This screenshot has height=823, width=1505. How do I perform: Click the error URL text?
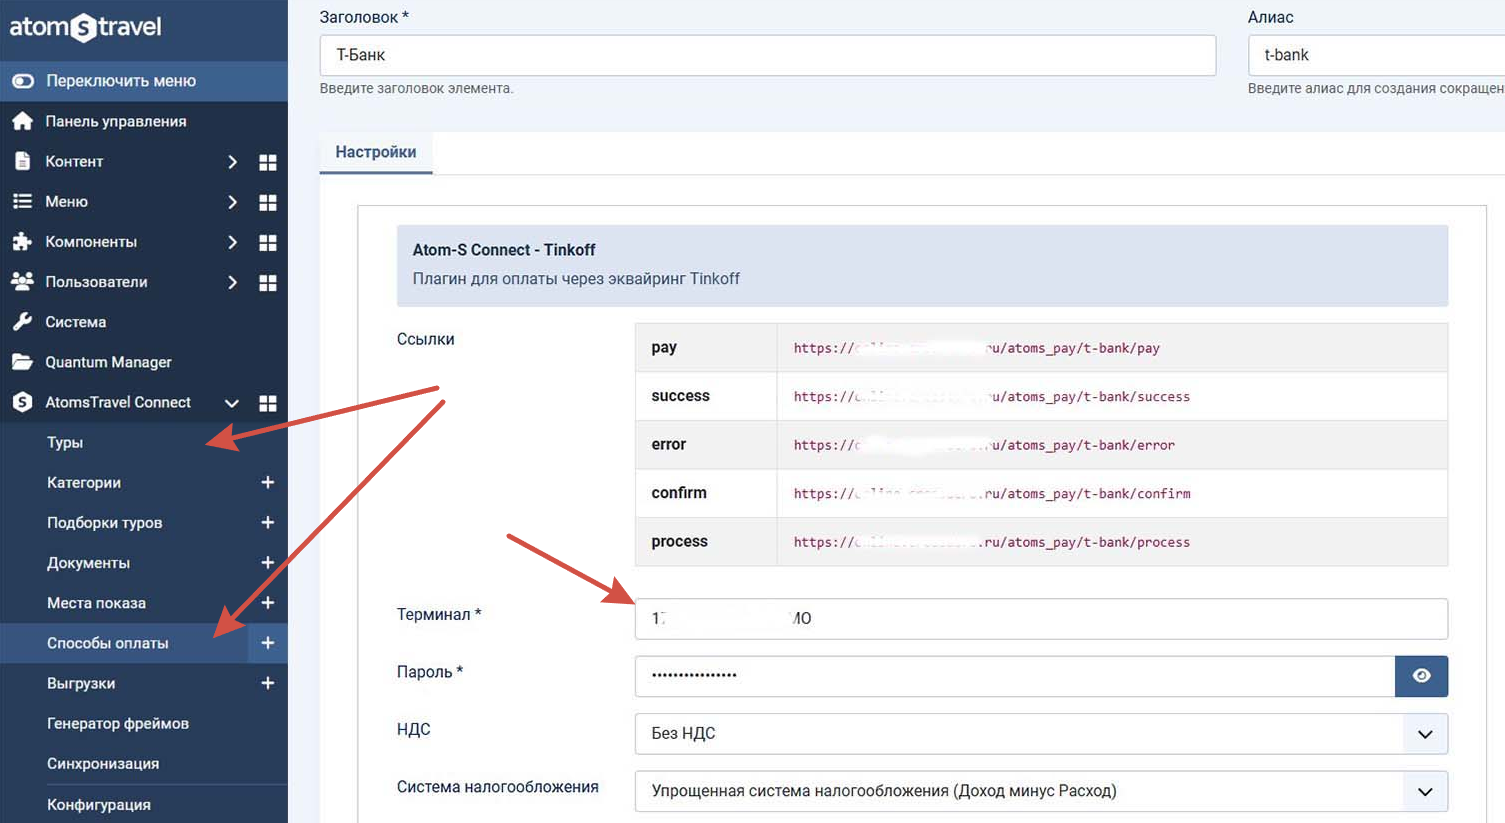coord(984,445)
